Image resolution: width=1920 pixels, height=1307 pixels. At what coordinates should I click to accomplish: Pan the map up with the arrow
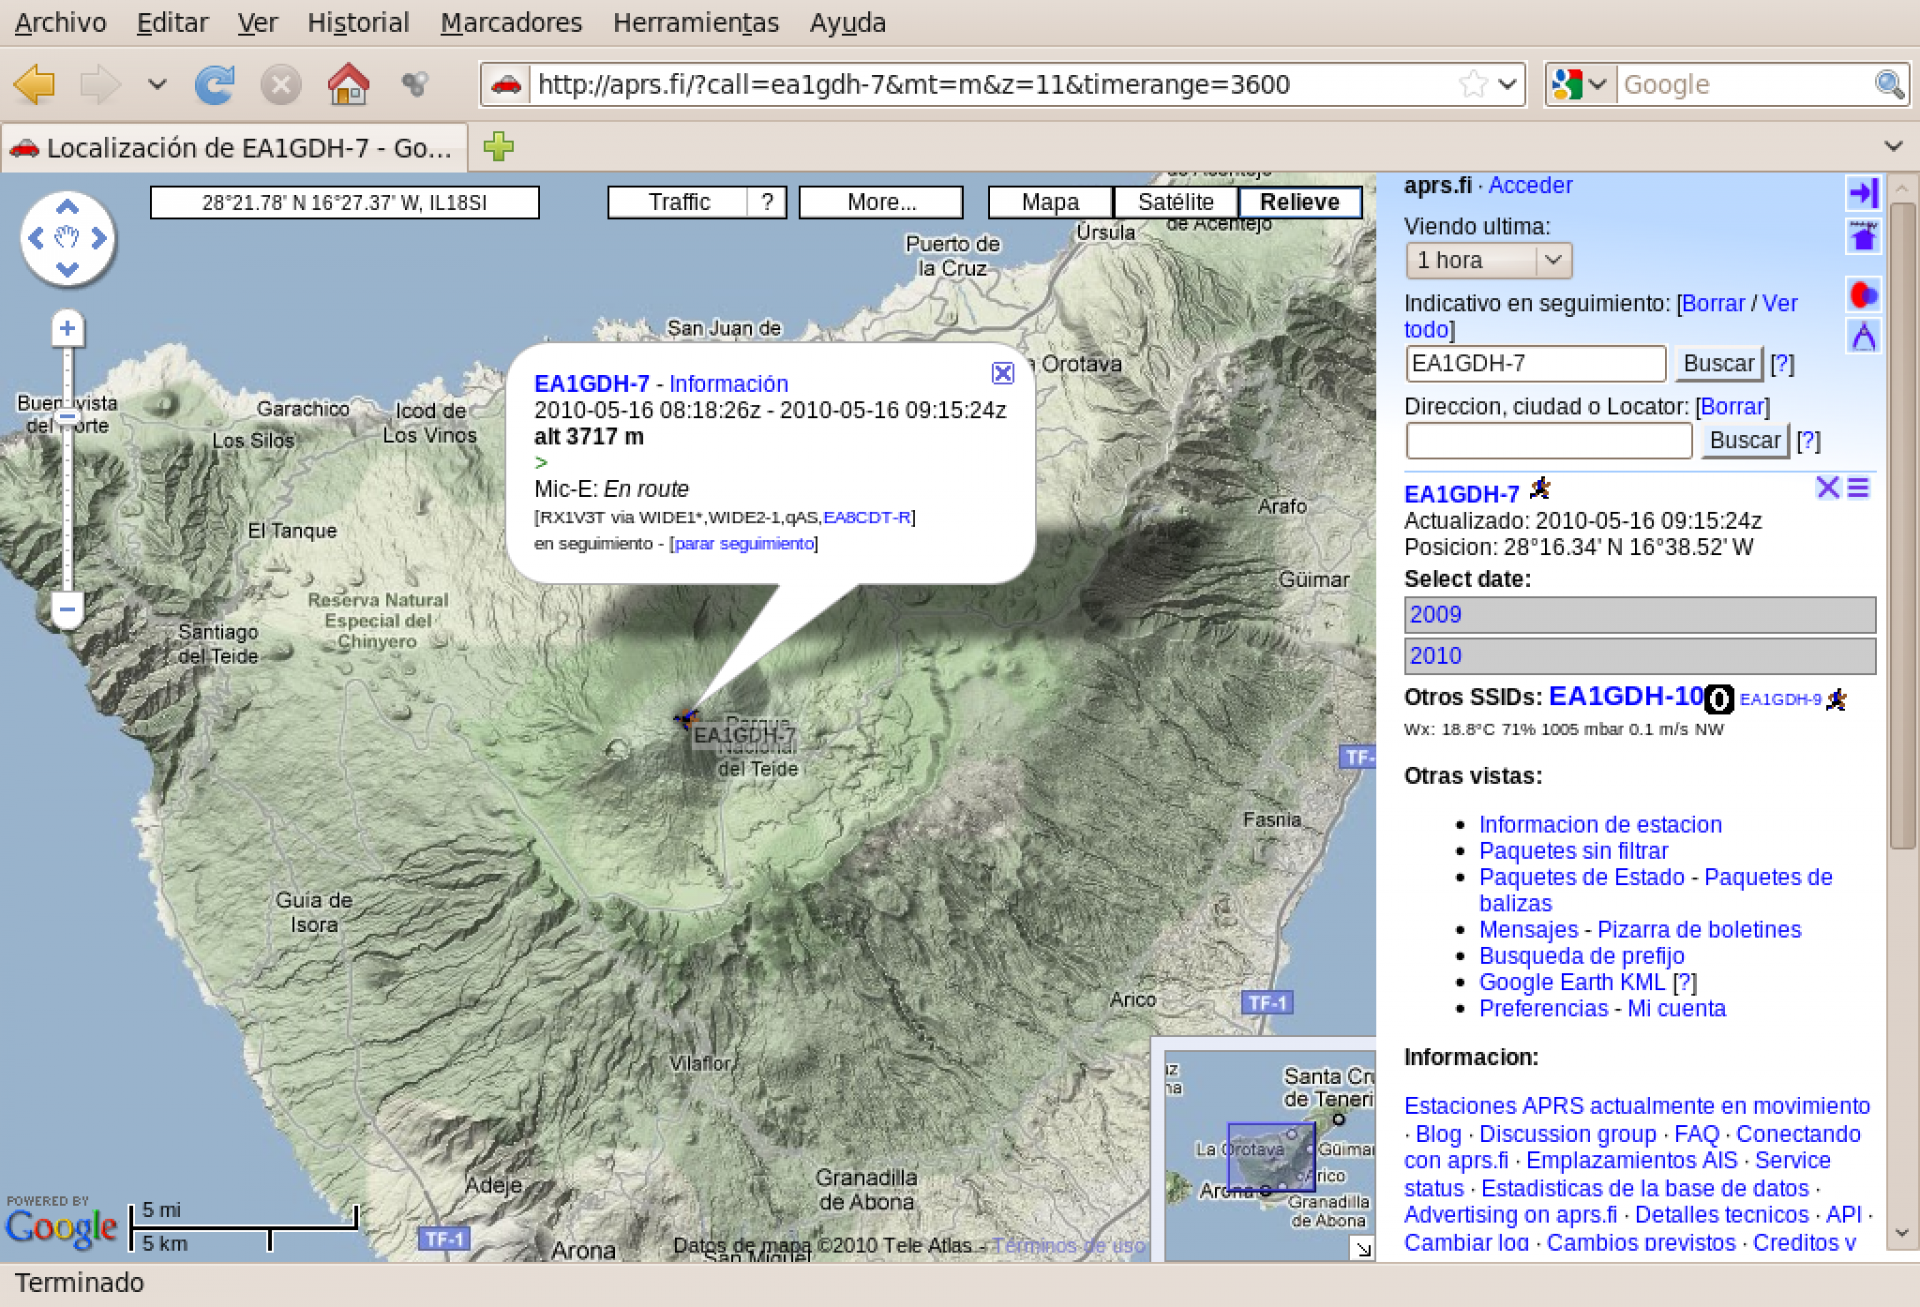tap(67, 207)
